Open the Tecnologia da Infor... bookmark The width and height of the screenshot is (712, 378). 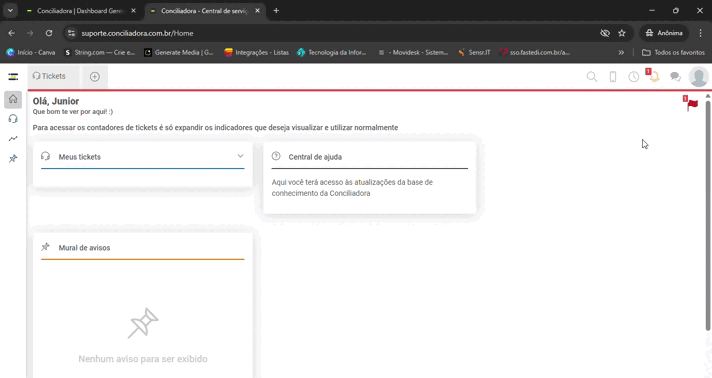pyautogui.click(x=331, y=53)
